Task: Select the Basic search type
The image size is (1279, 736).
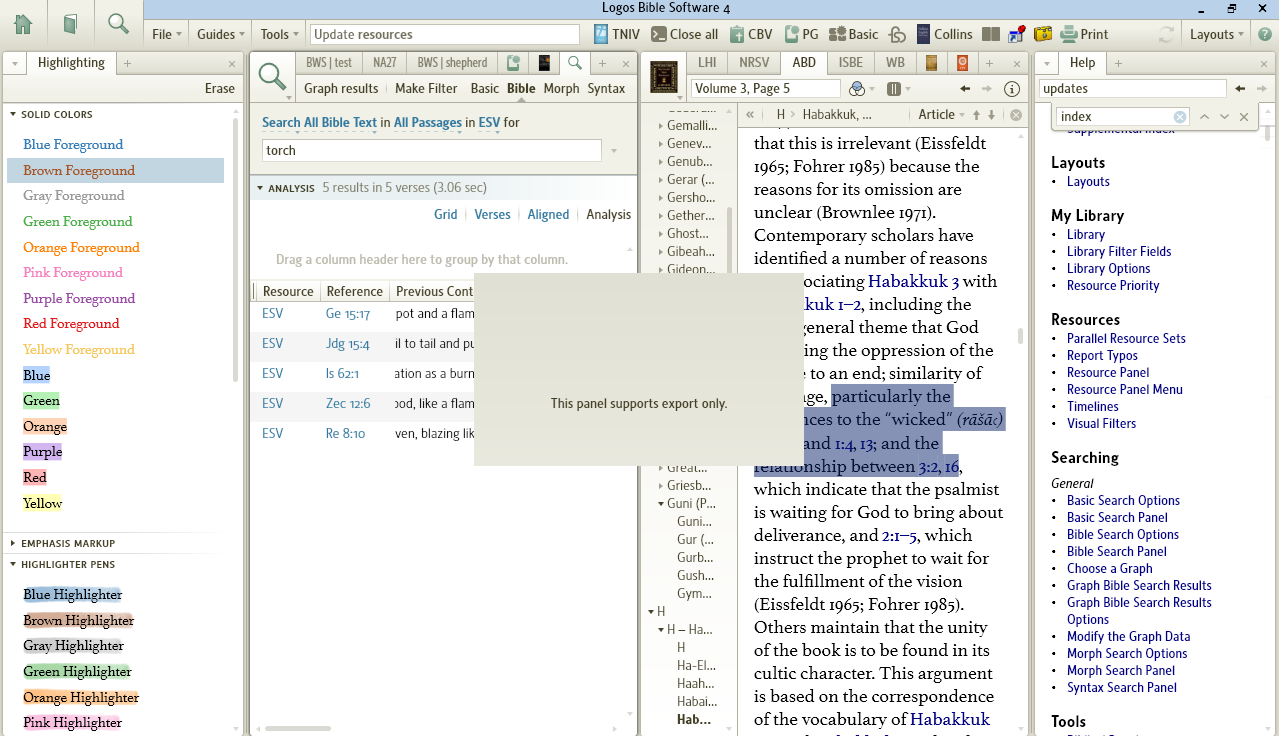Action: 484,88
